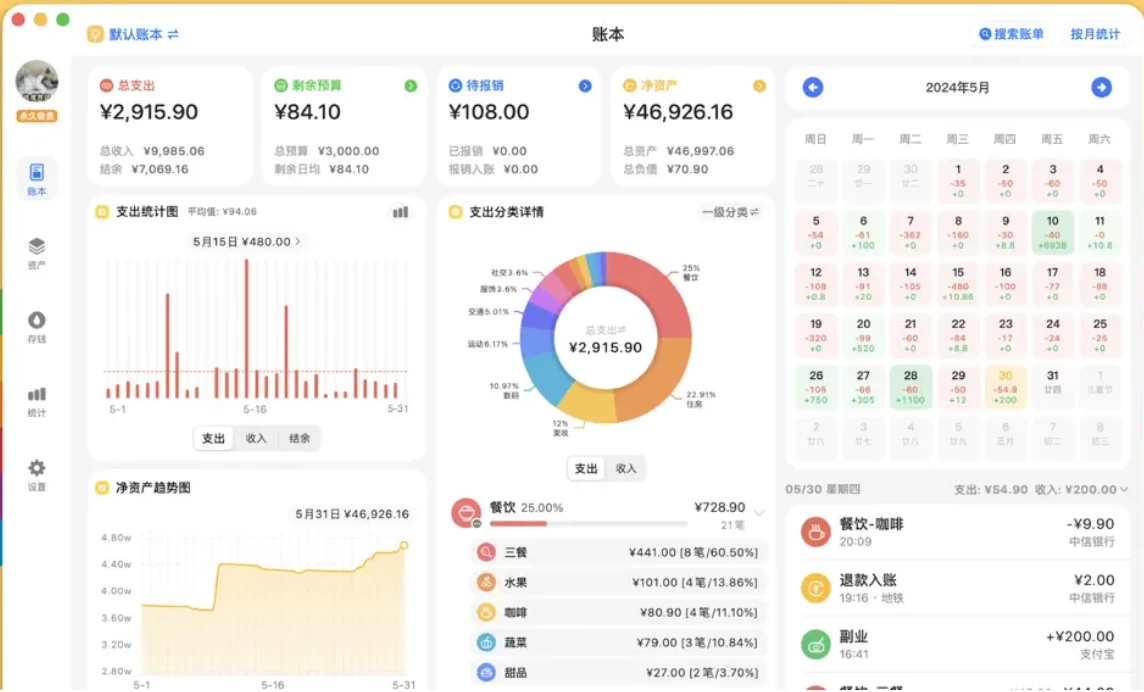Click the bar chart icon in 支出统计图

coord(400,212)
